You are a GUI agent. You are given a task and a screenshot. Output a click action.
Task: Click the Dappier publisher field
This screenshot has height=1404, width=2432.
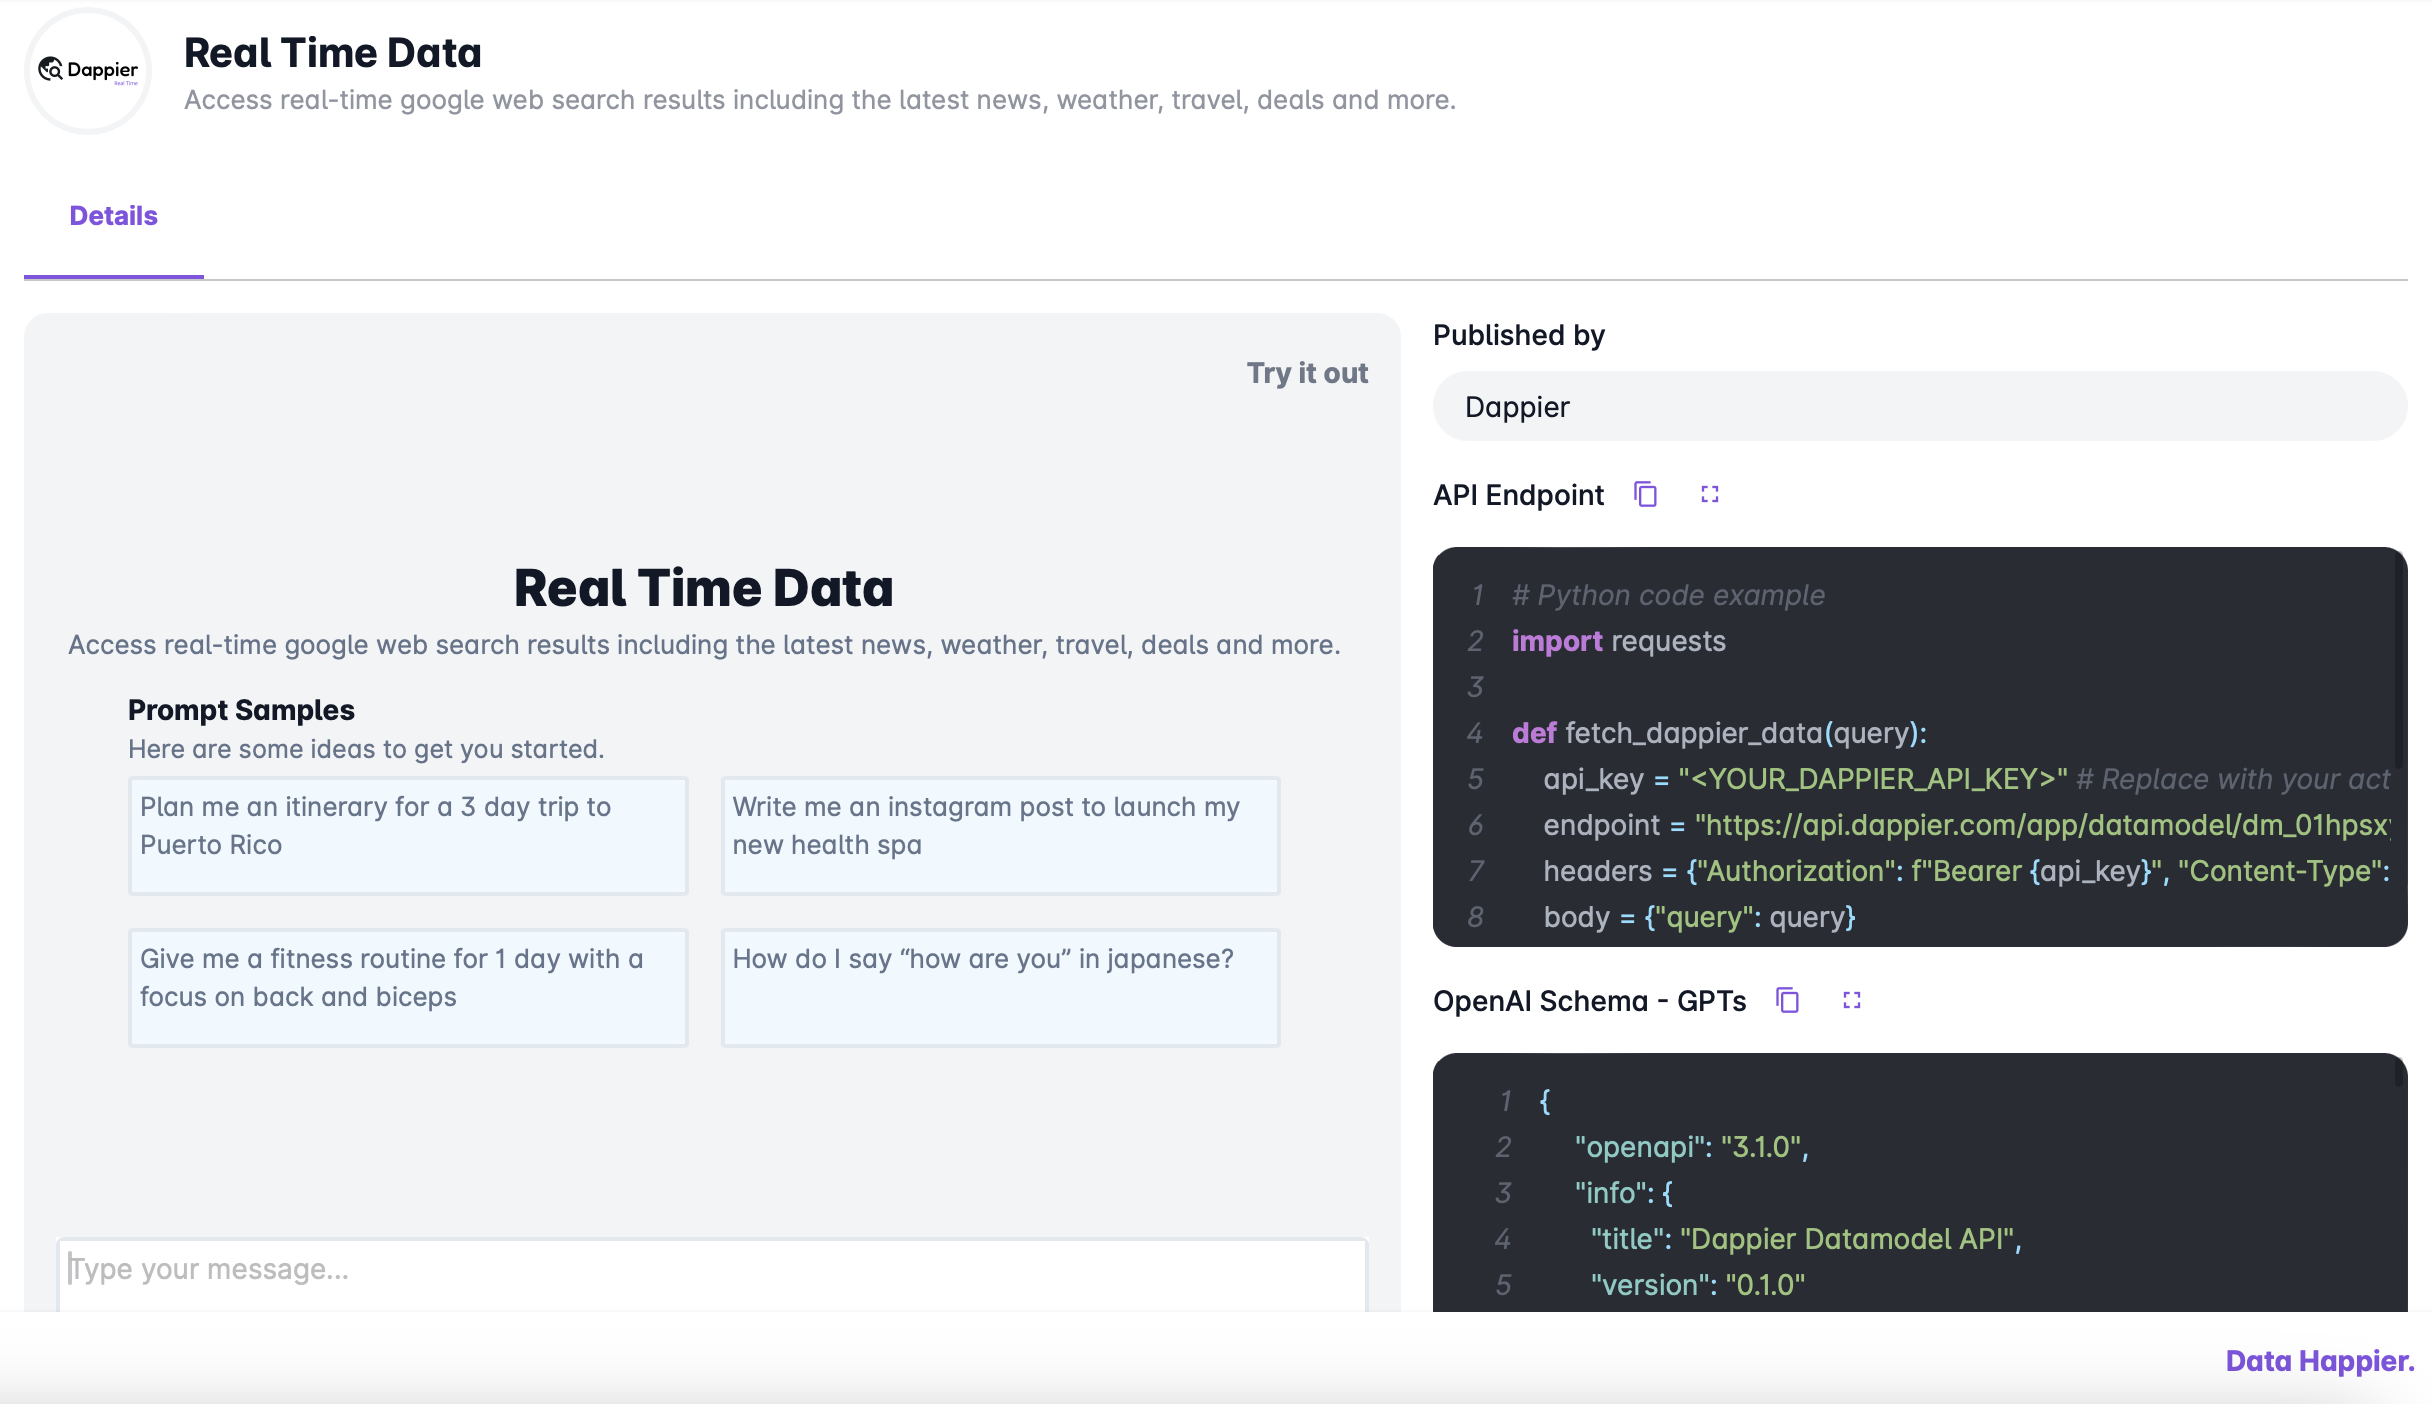[1919, 407]
